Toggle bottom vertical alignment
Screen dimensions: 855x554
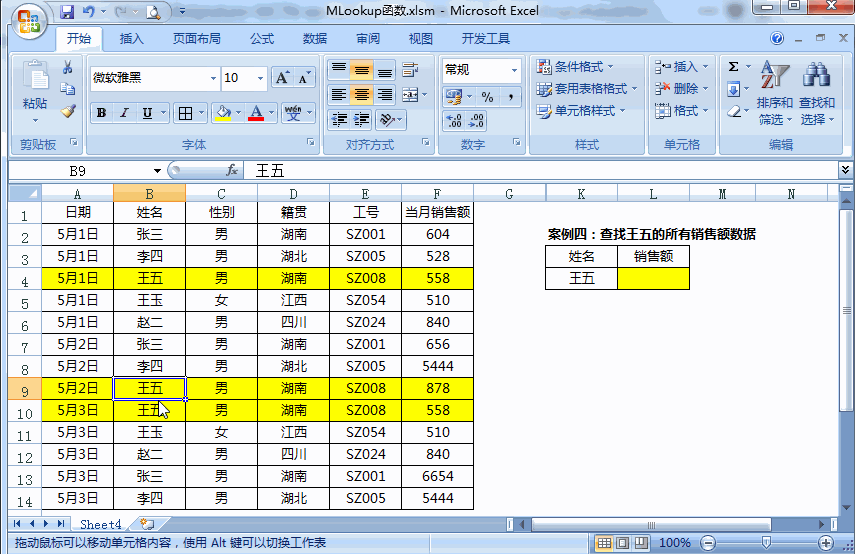point(384,69)
